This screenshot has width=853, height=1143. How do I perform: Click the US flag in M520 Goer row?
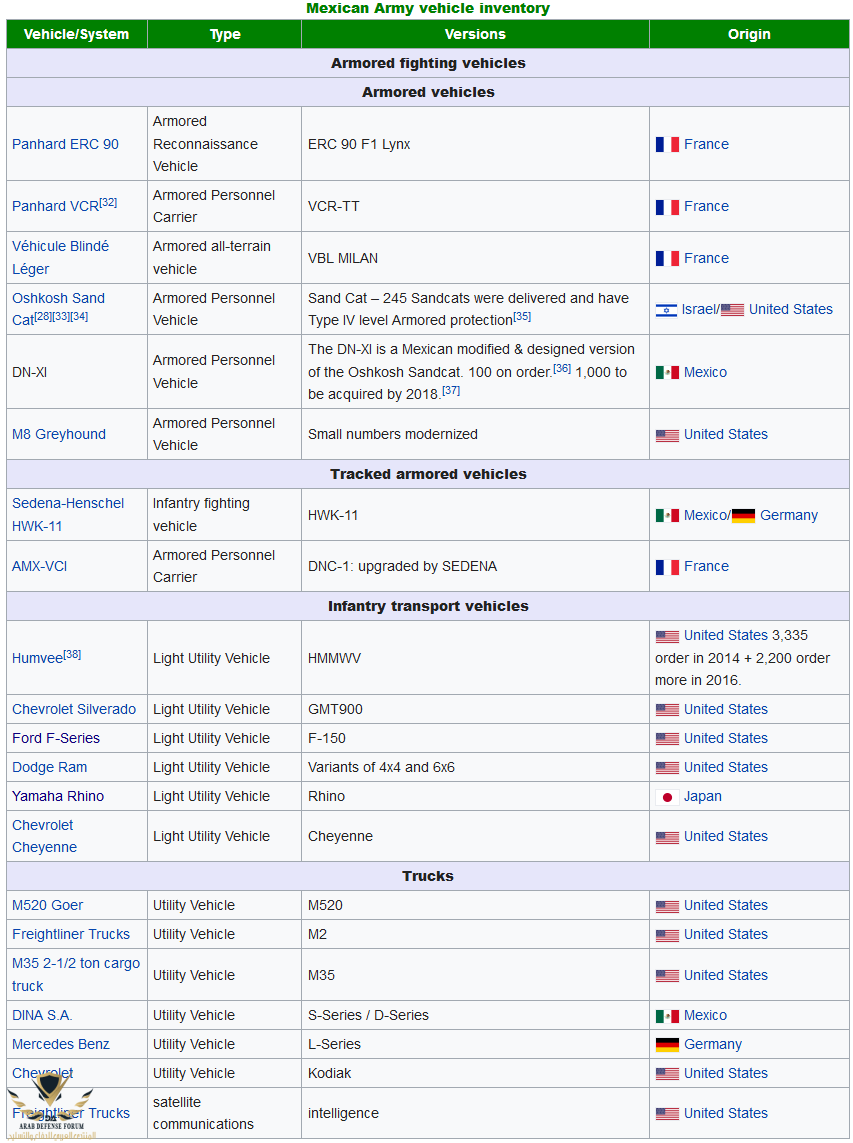coord(667,906)
